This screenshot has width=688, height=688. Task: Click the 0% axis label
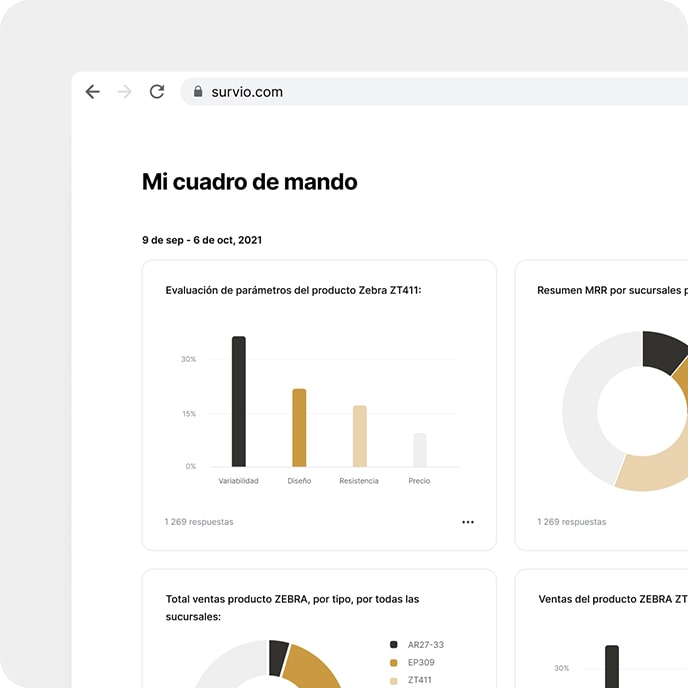(190, 466)
